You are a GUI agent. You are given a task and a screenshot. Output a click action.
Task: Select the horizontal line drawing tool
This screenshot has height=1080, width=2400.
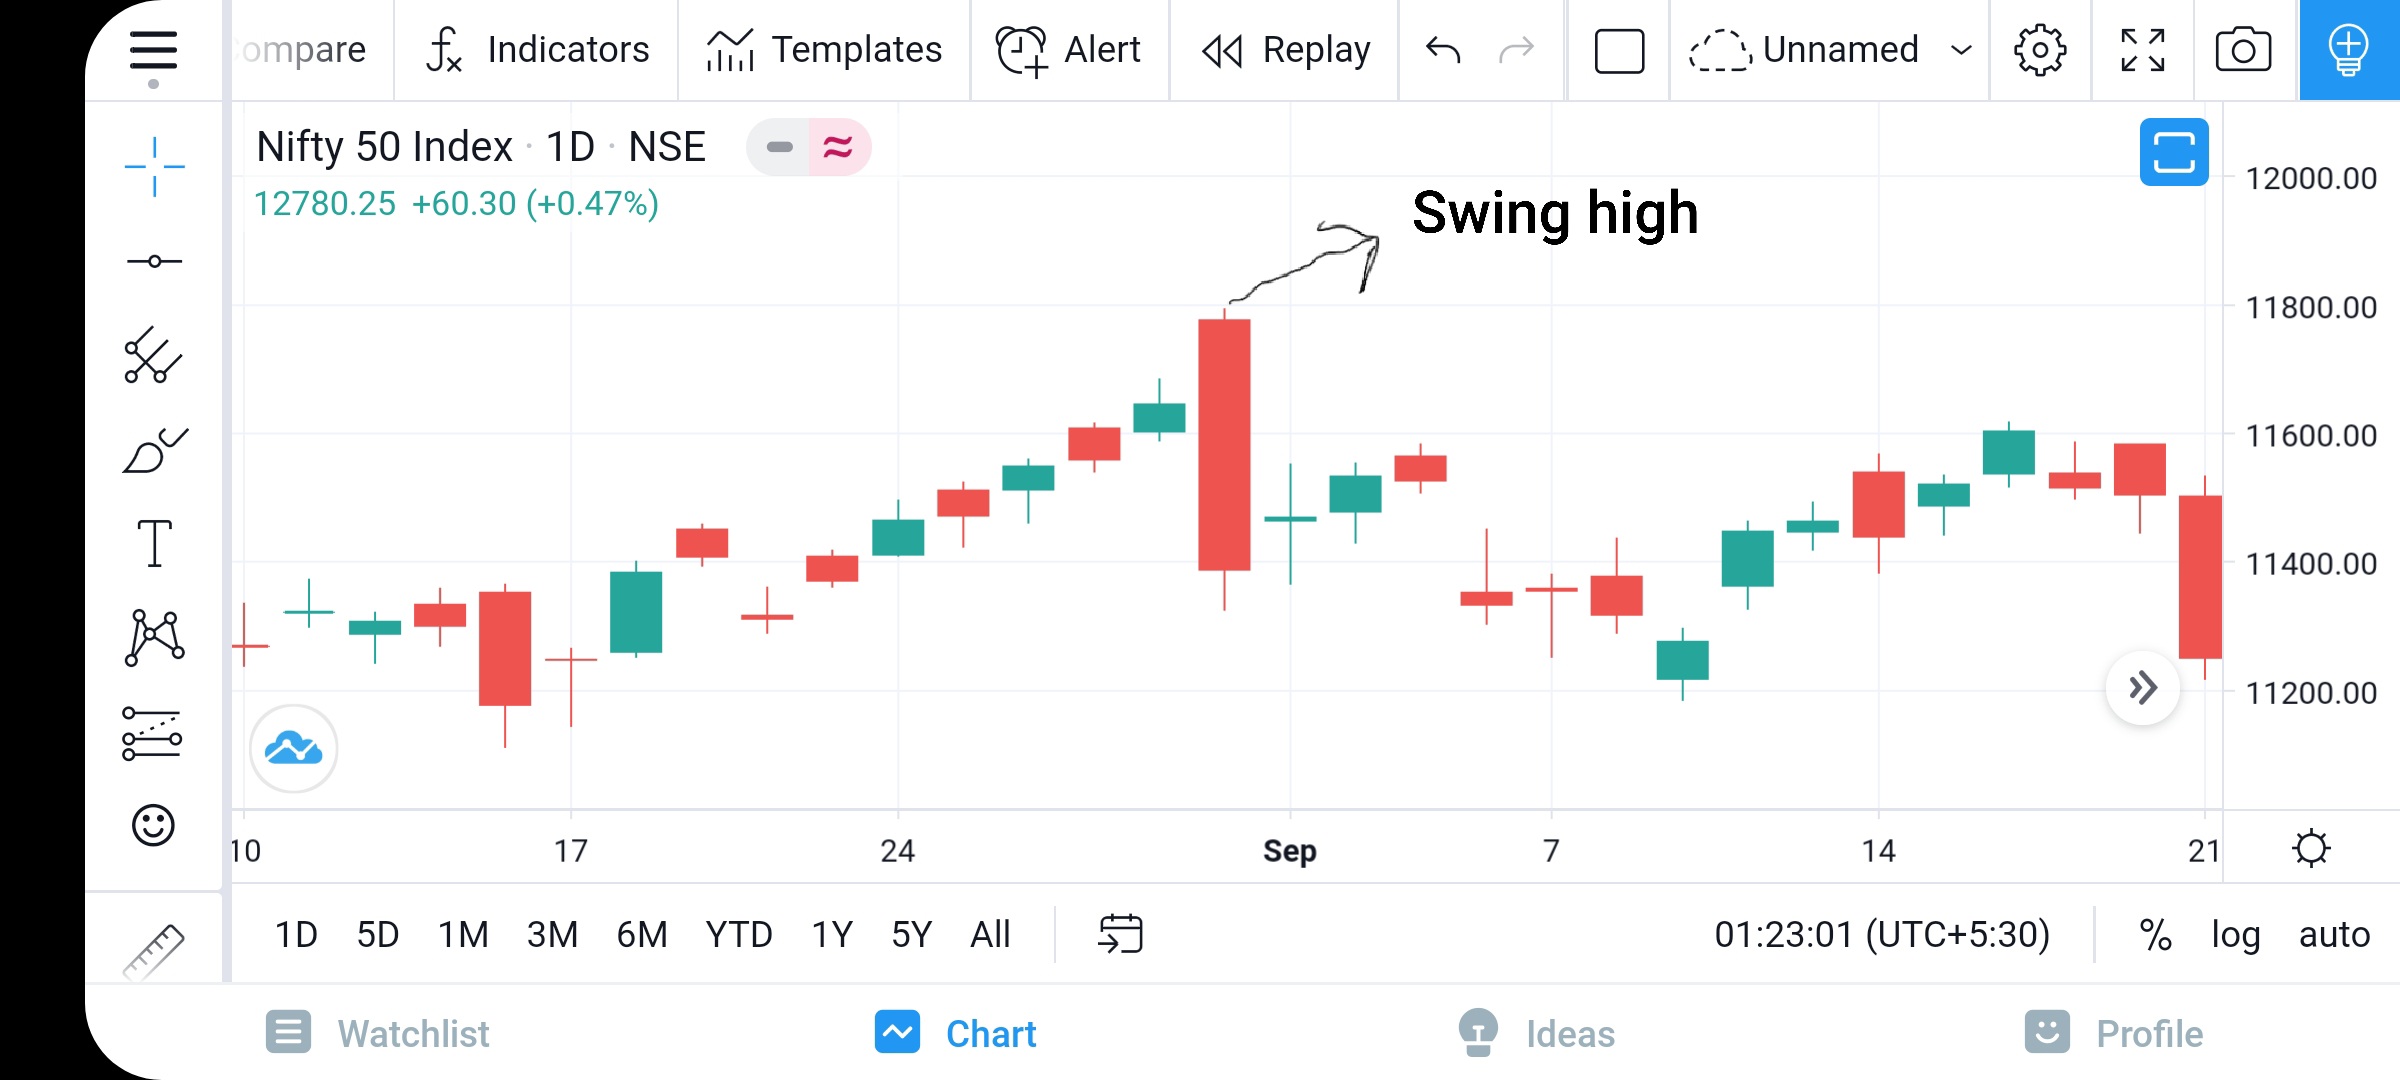[154, 261]
